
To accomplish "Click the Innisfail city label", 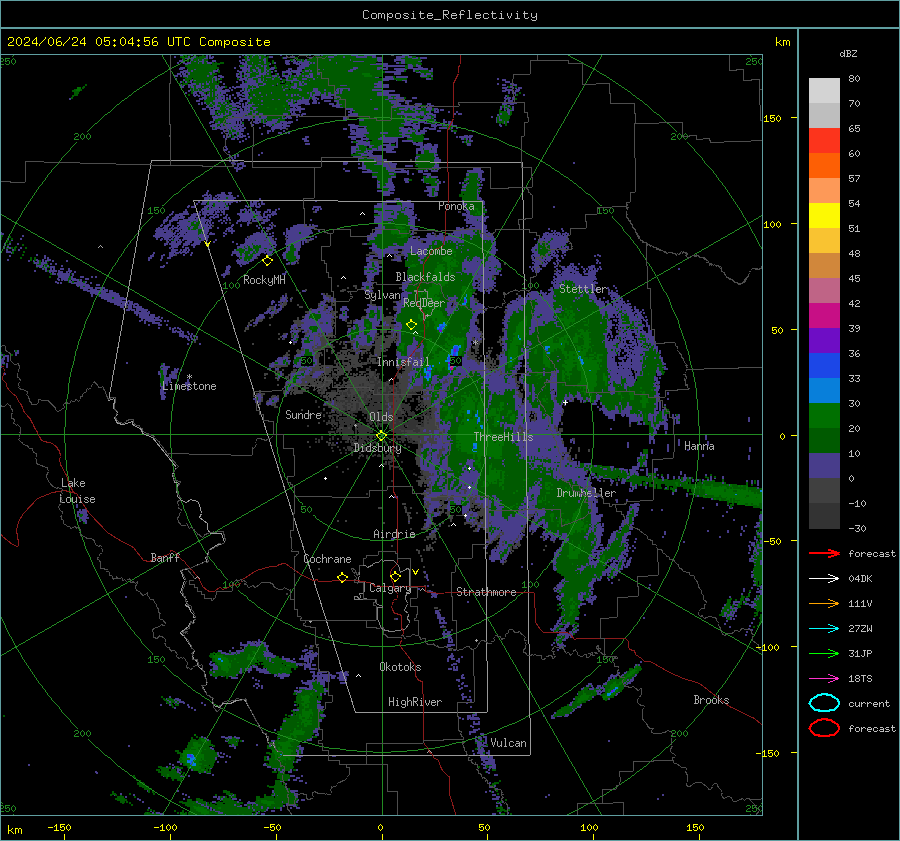I will click(403, 362).
